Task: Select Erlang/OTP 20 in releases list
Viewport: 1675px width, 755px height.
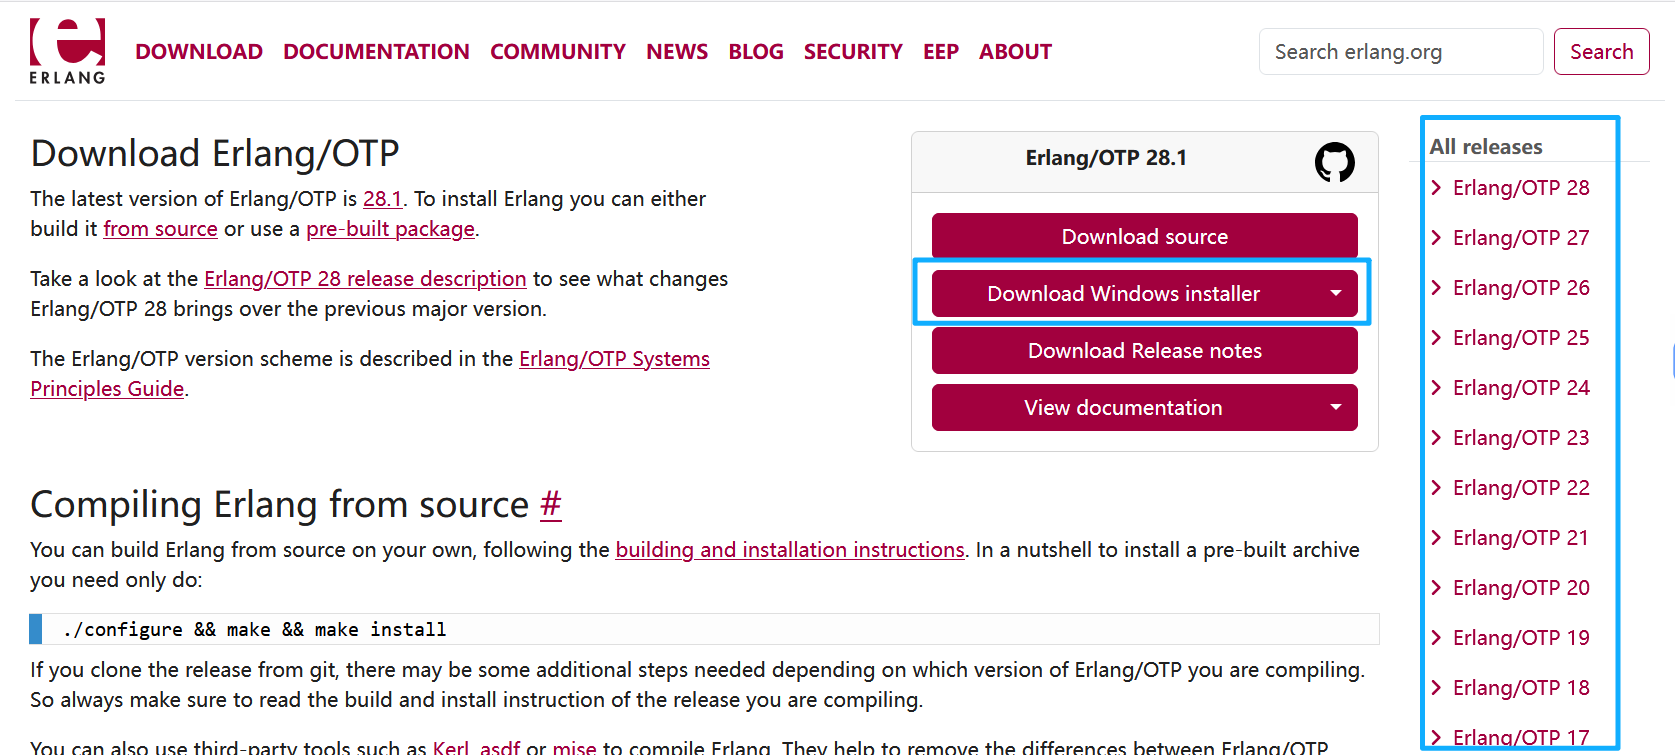Action: click(x=1521, y=588)
